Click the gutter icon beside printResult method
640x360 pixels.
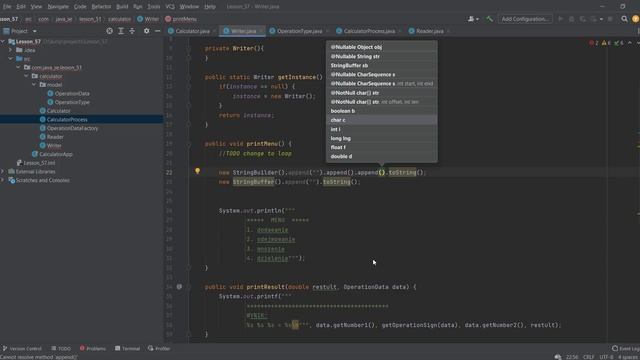(x=179, y=287)
